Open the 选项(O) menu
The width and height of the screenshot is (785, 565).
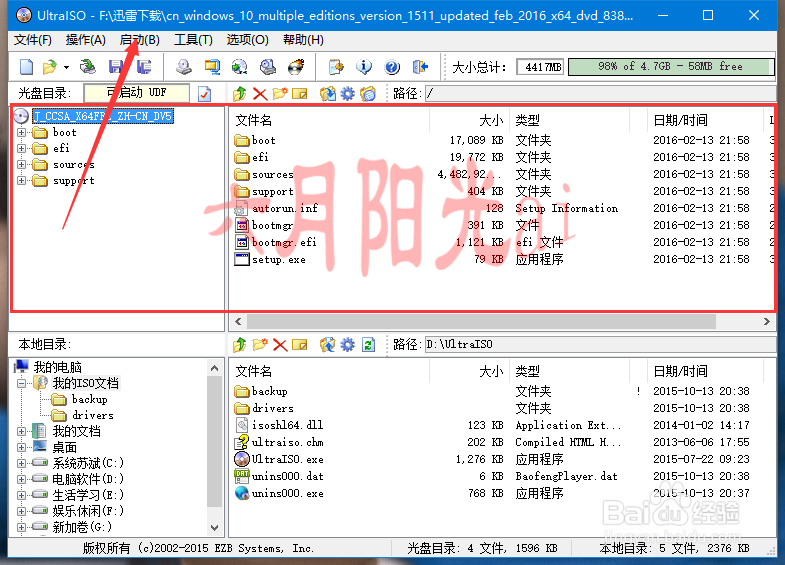click(247, 40)
